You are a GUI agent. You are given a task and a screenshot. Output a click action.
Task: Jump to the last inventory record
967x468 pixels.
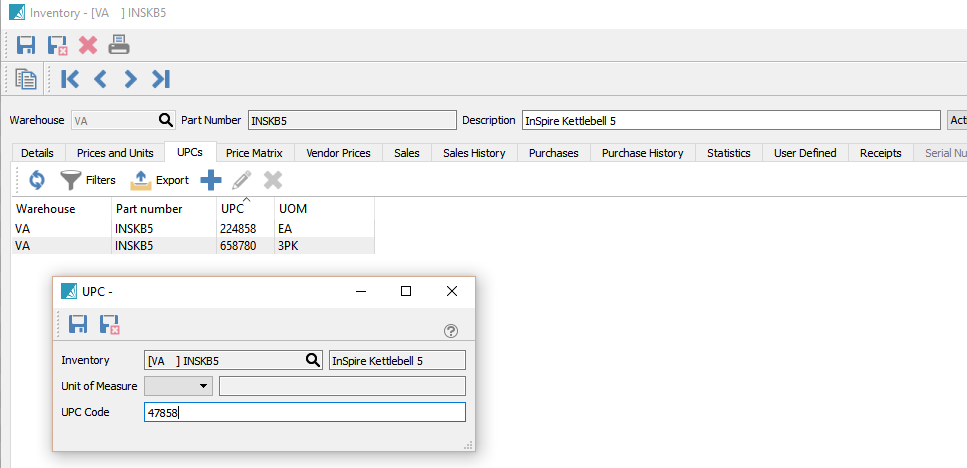pyautogui.click(x=161, y=79)
